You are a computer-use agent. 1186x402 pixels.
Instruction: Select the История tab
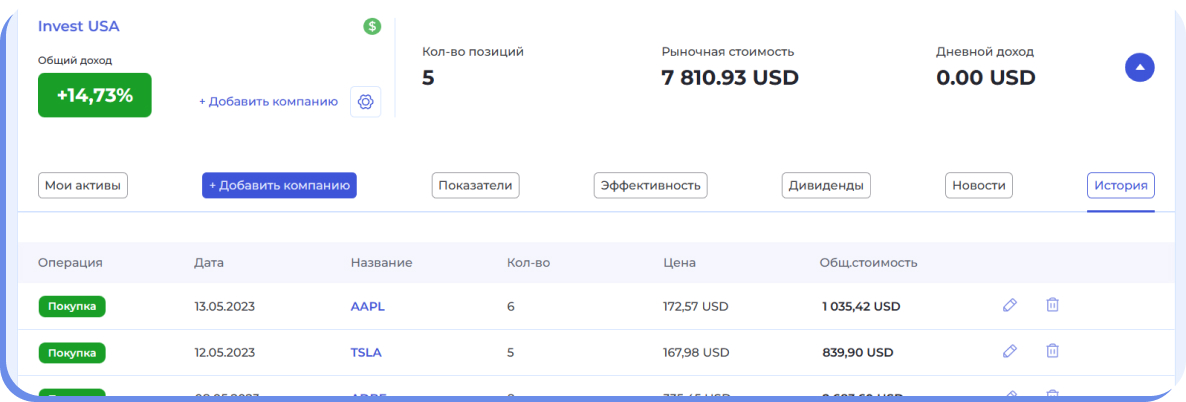point(1120,185)
